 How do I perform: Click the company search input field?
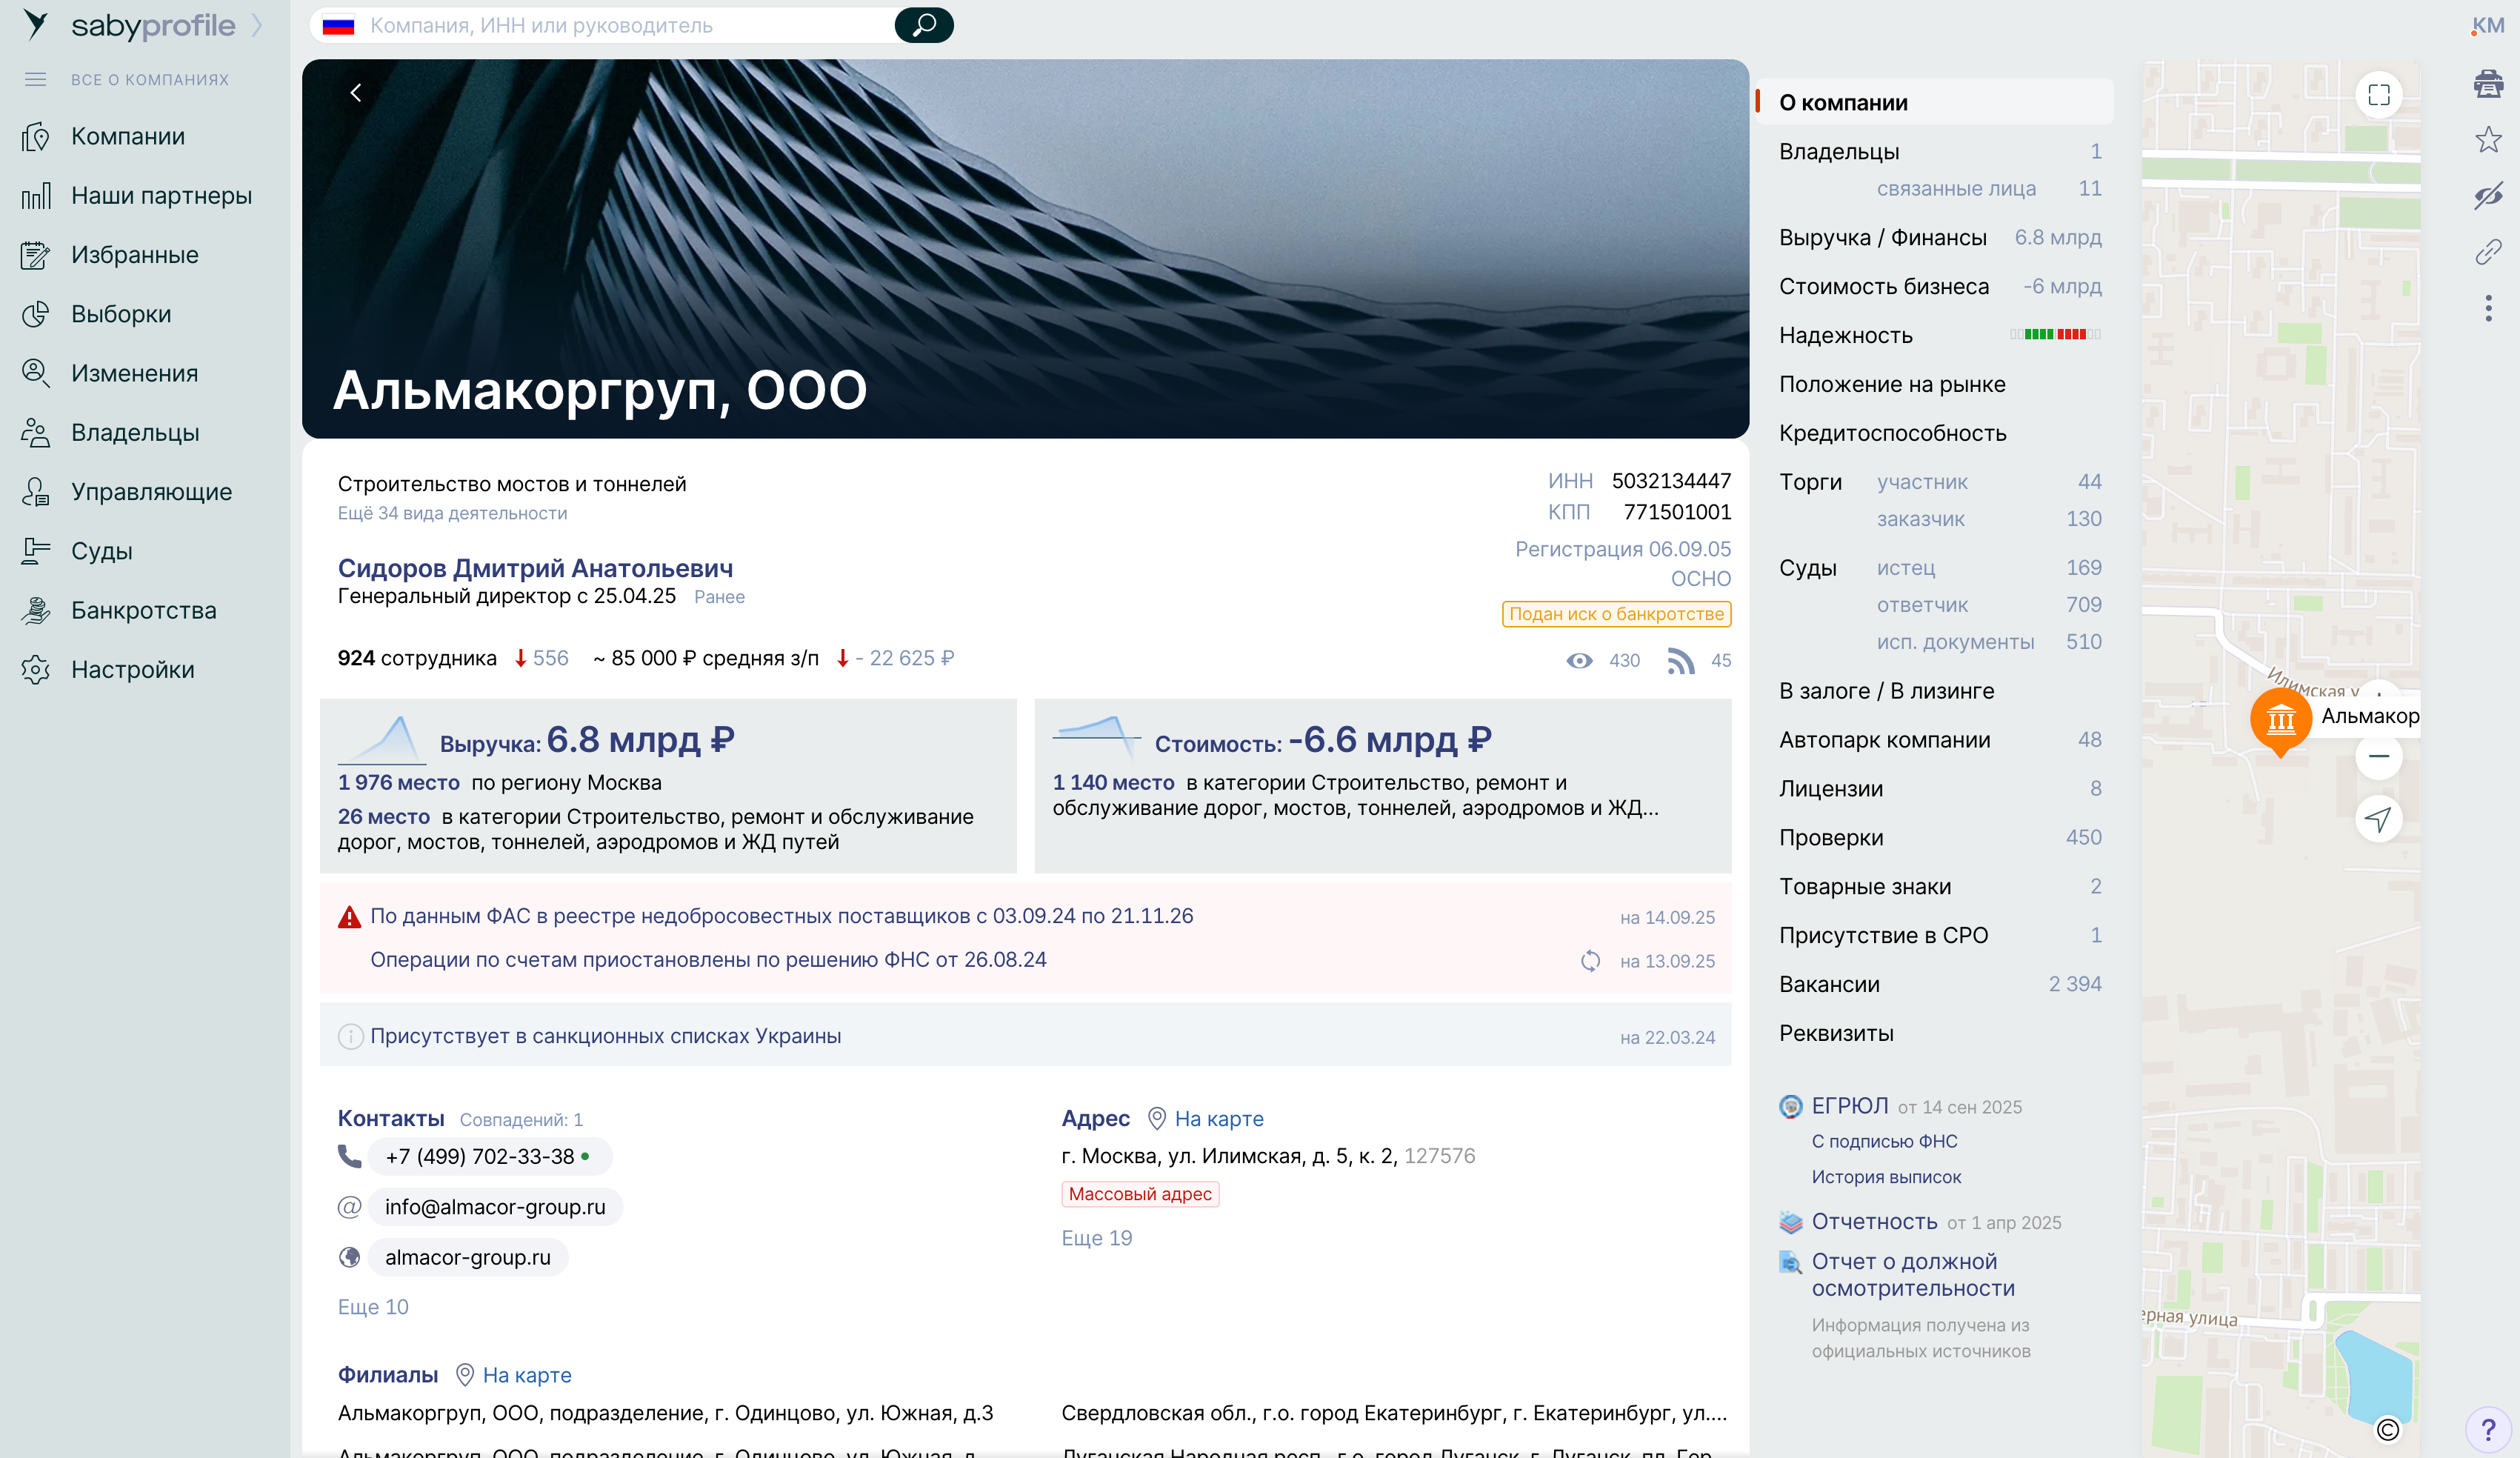pyautogui.click(x=620, y=25)
